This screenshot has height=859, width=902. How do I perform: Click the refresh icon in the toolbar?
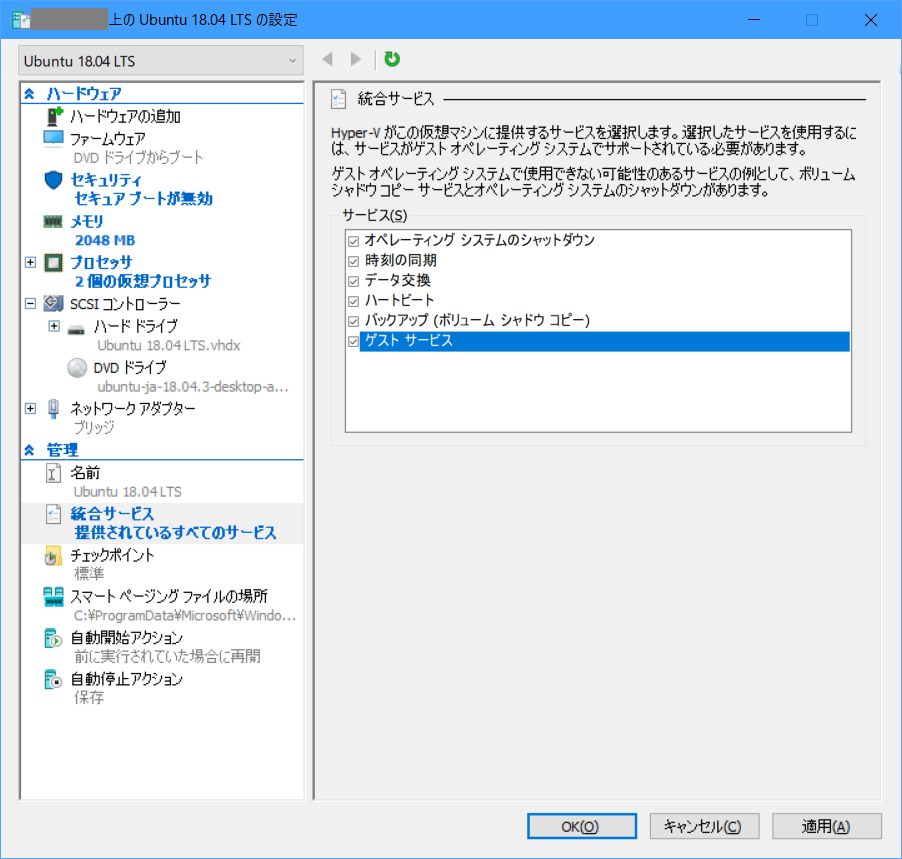[391, 59]
